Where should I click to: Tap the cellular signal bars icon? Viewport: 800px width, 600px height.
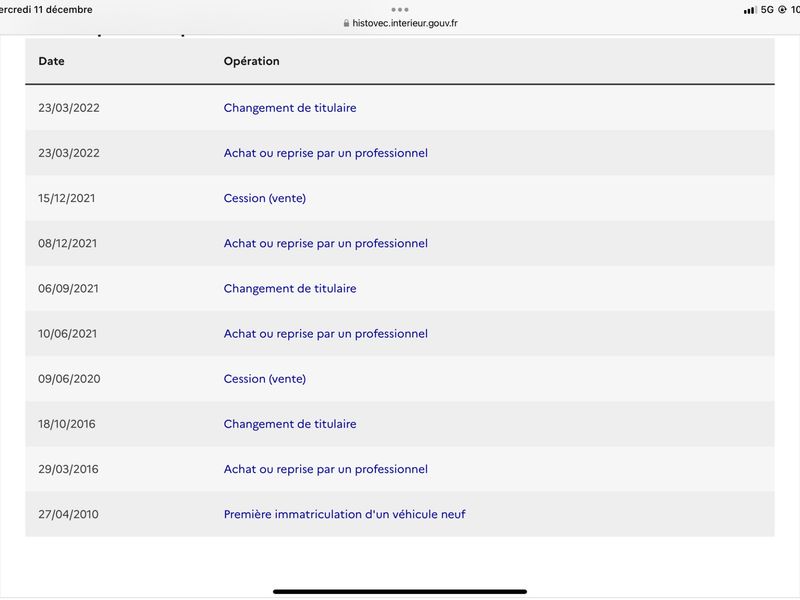click(x=749, y=10)
